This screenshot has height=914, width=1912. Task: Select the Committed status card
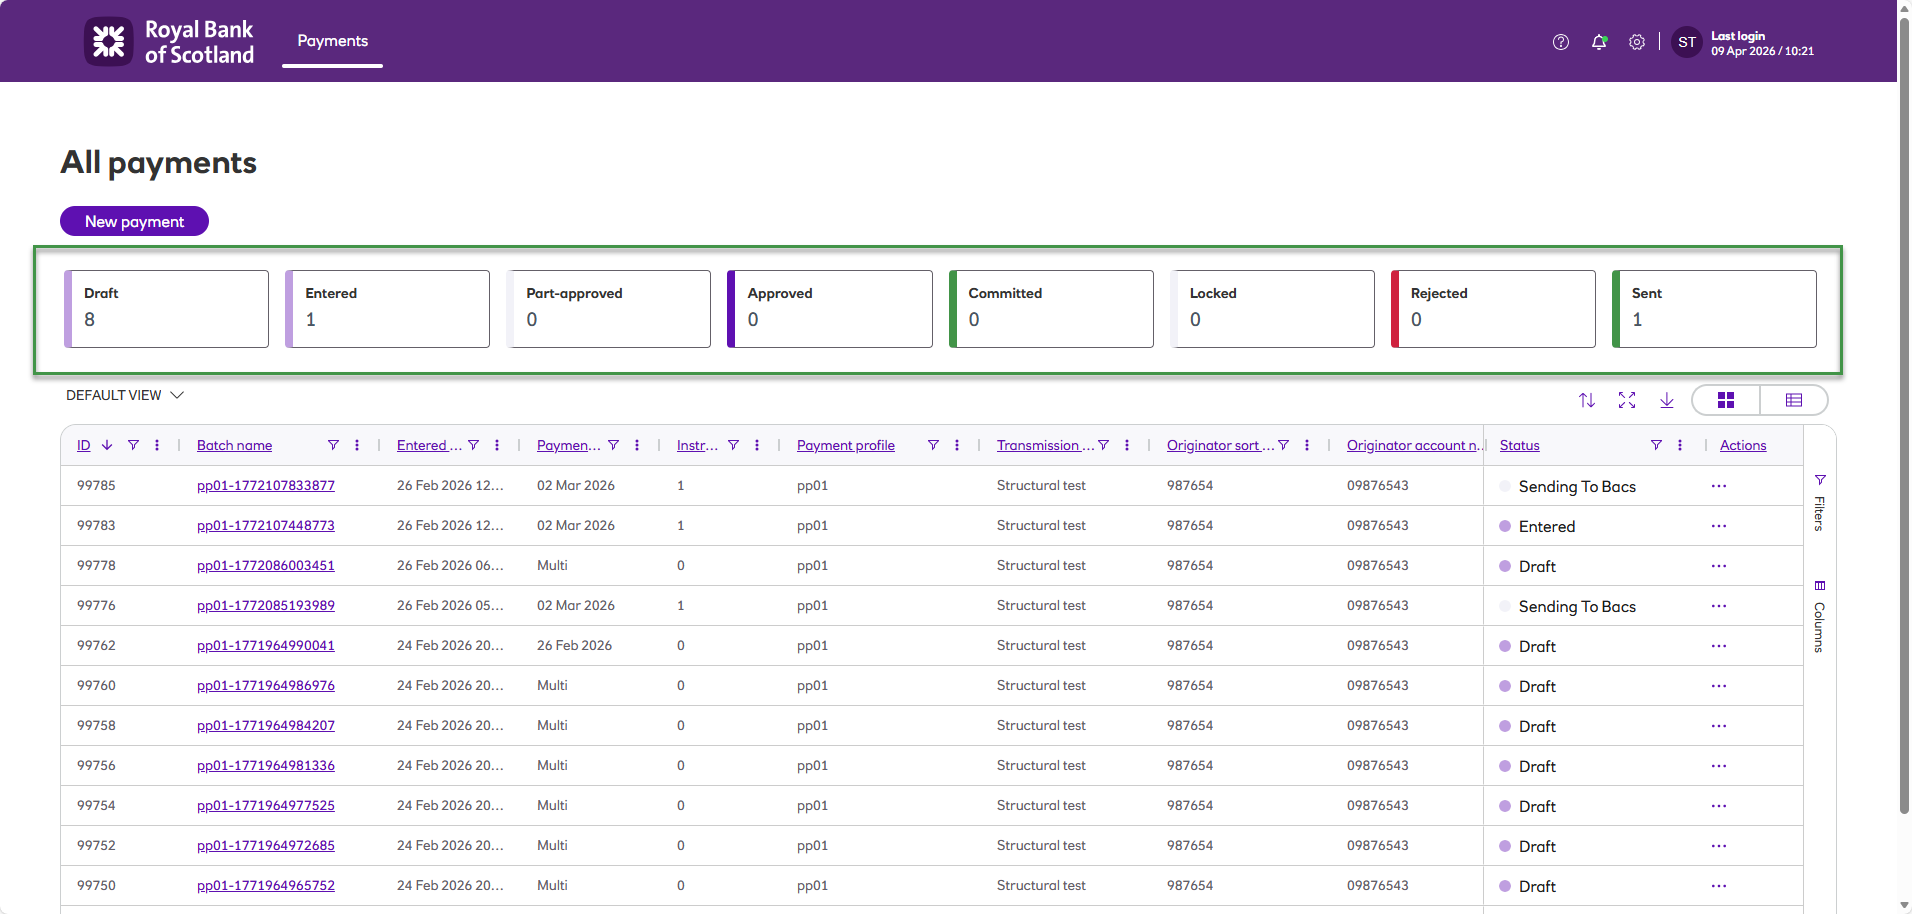pyautogui.click(x=1051, y=309)
